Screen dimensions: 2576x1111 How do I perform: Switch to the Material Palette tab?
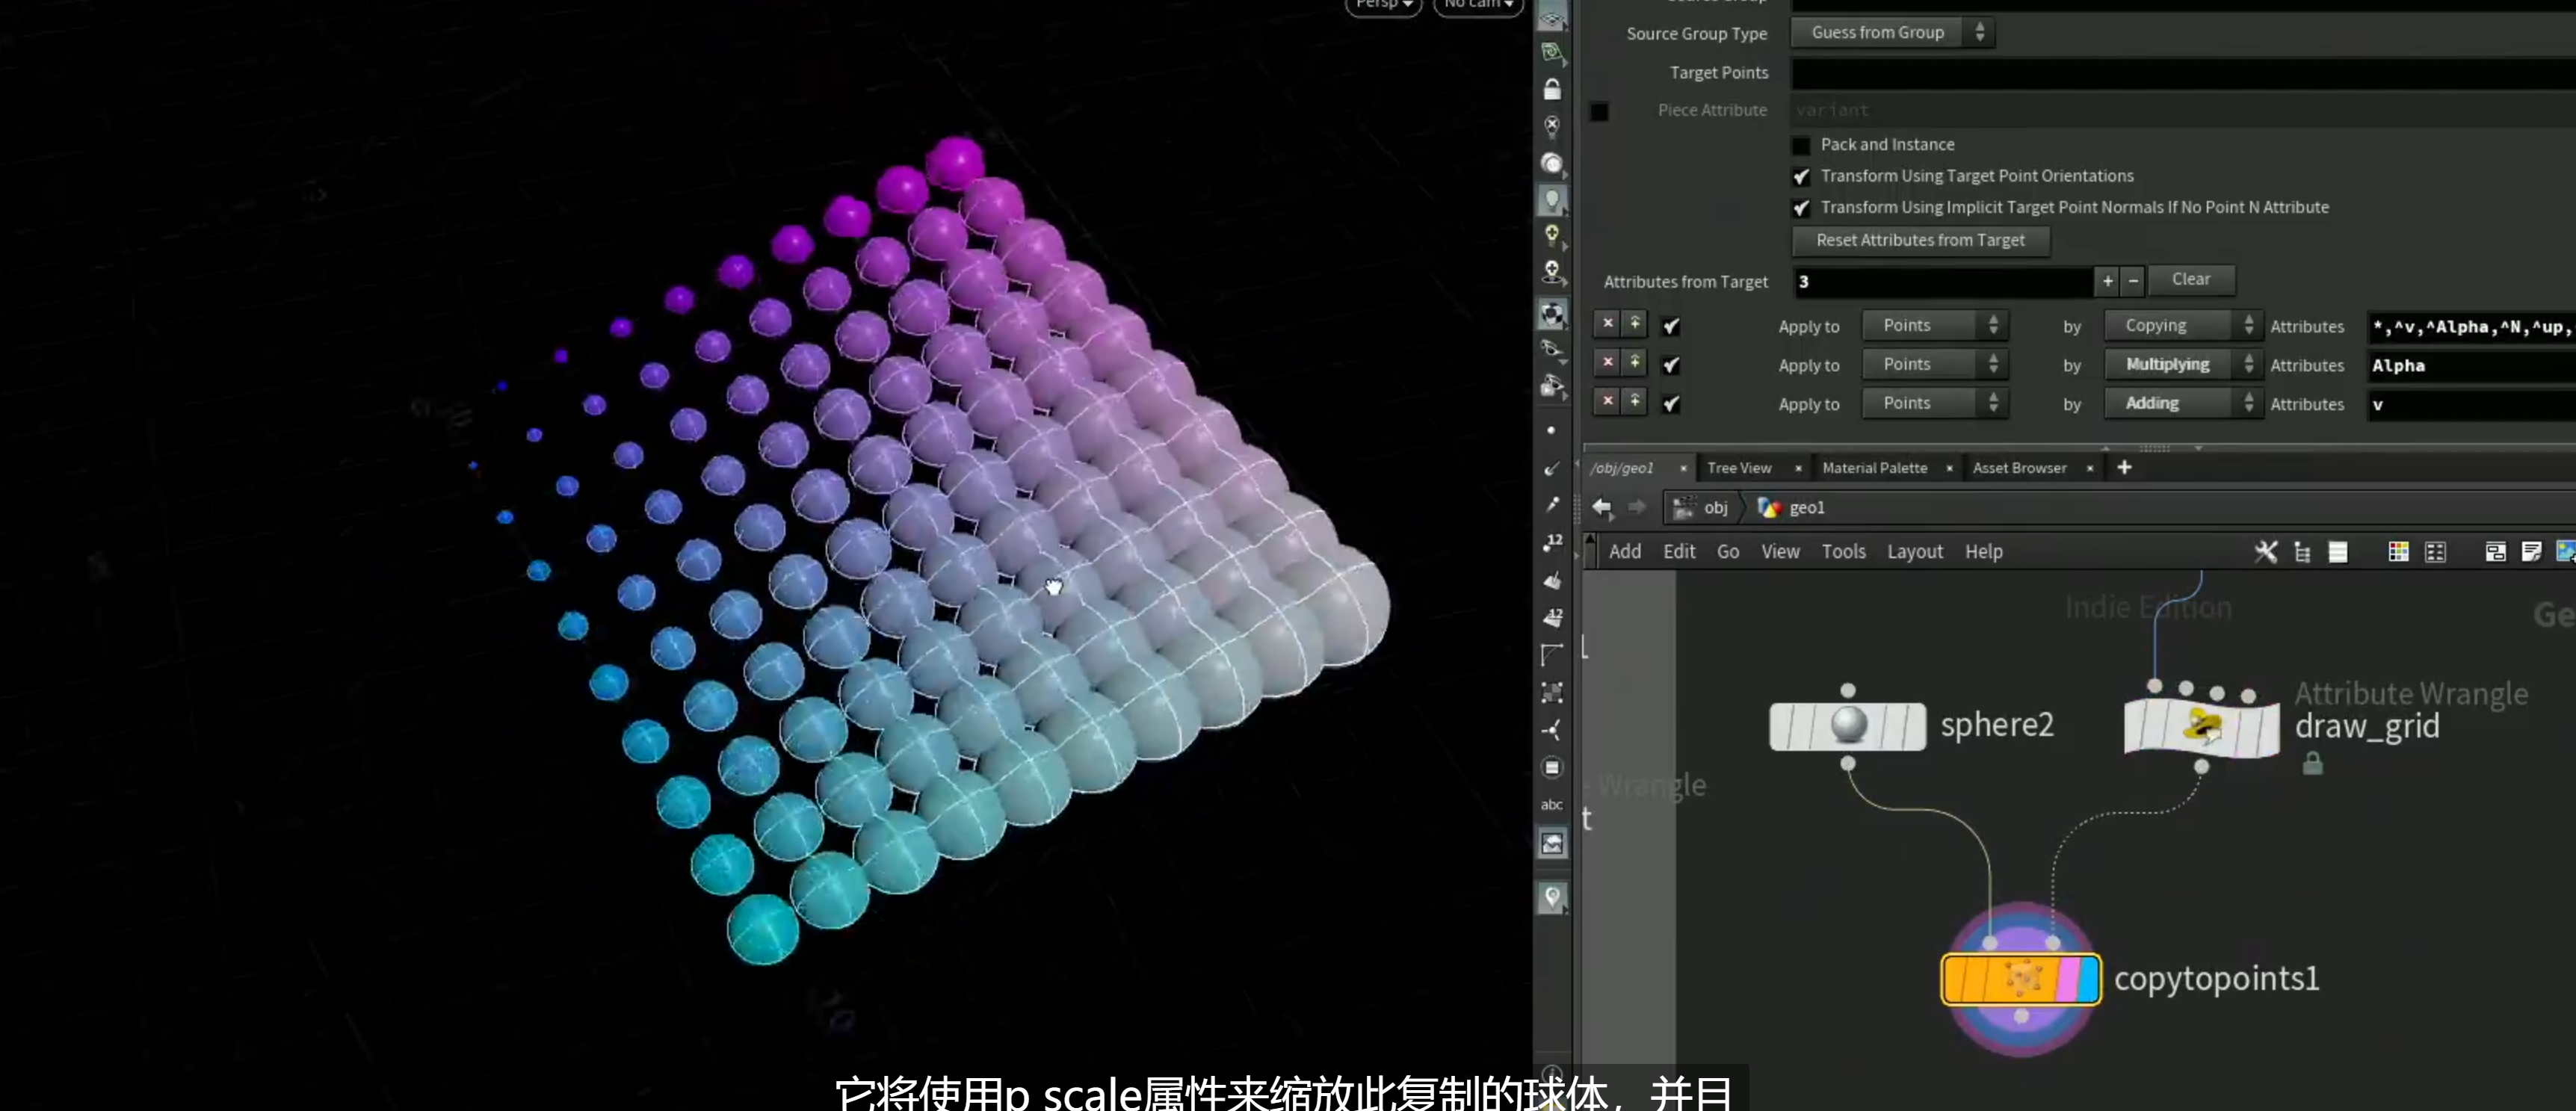(x=1874, y=468)
